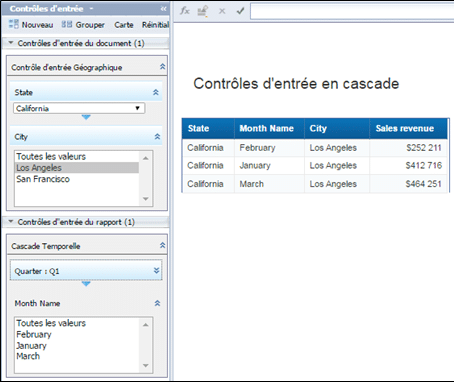Collapse Contrôle d'entrée Géographique group
This screenshot has width=454, height=382.
point(162,67)
